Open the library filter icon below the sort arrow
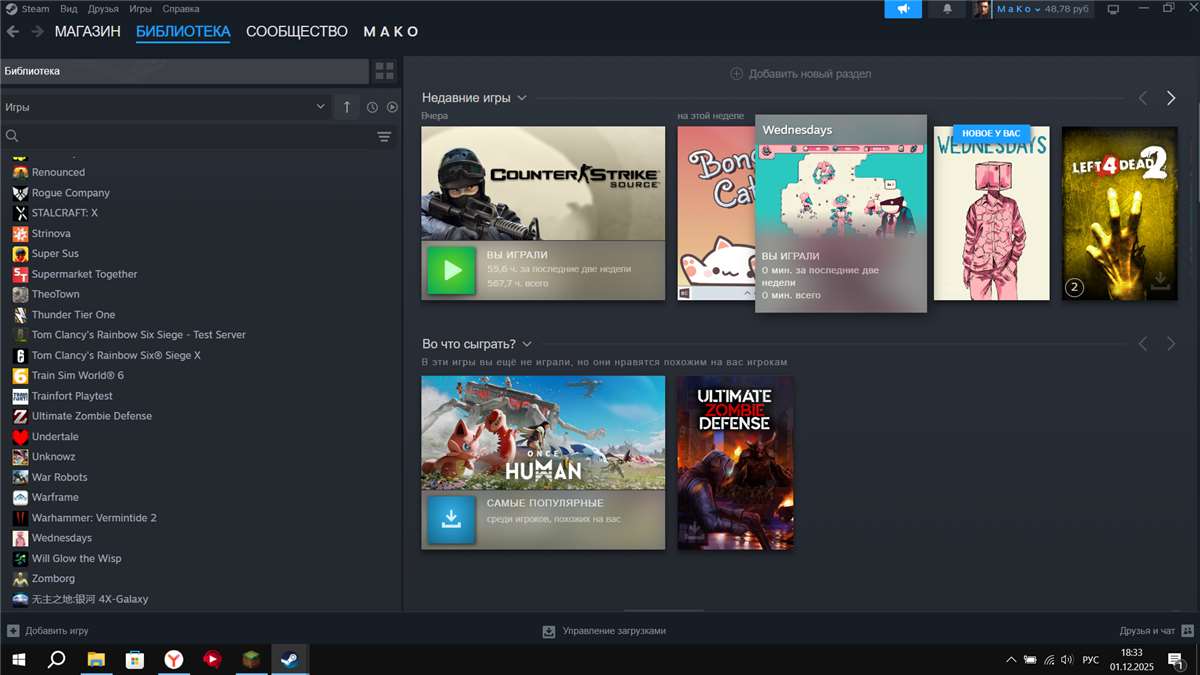 pos(384,136)
